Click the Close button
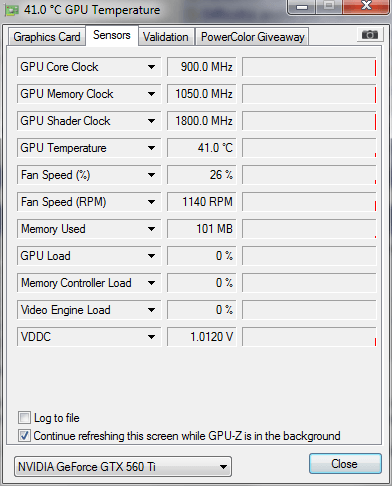Image resolution: width=392 pixels, height=486 pixels. tap(345, 464)
